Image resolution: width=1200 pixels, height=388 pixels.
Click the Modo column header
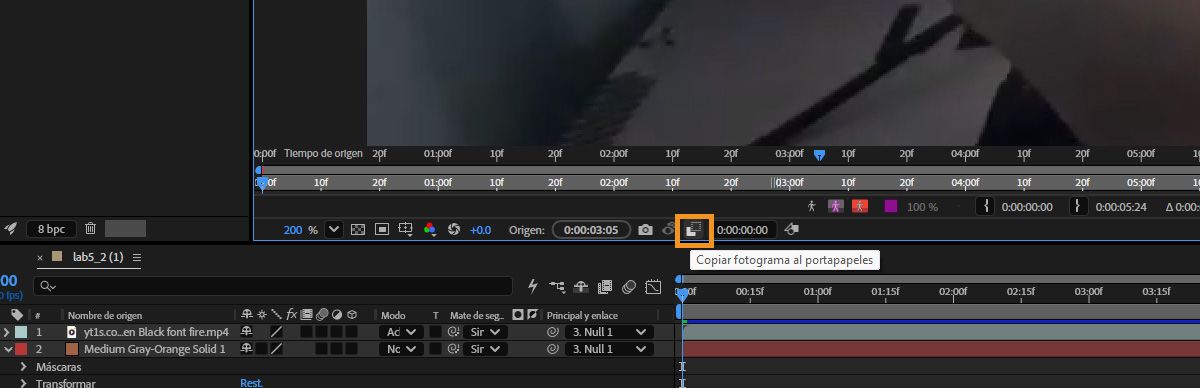[393, 315]
